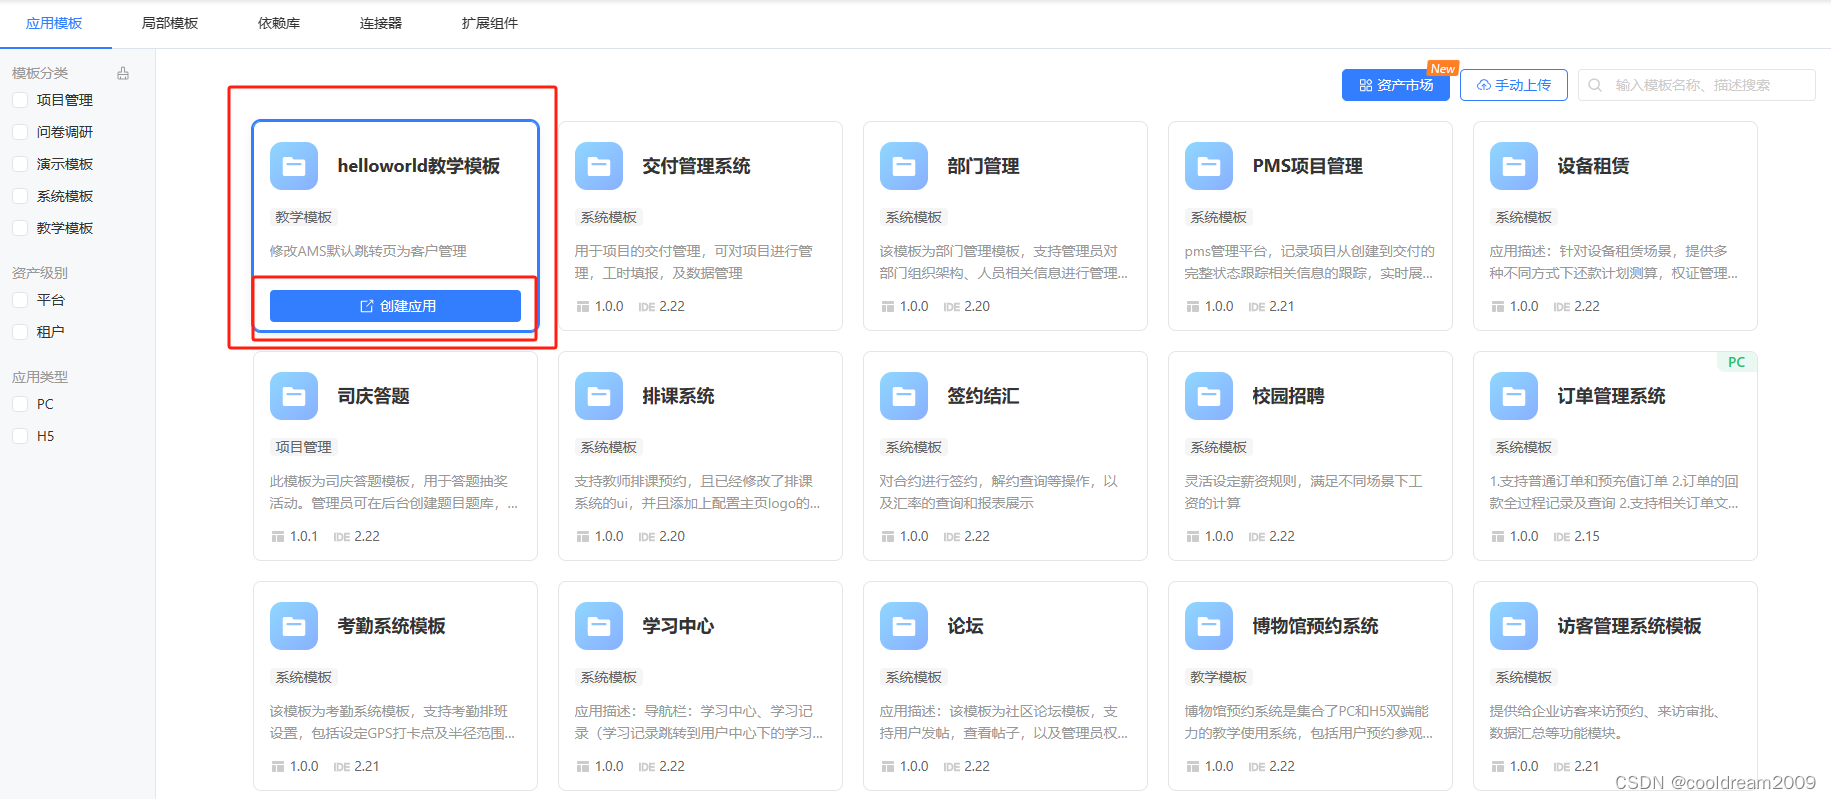This screenshot has width=1831, height=799.
Task: Click the 校园招聘 folder icon
Action: click(1209, 396)
